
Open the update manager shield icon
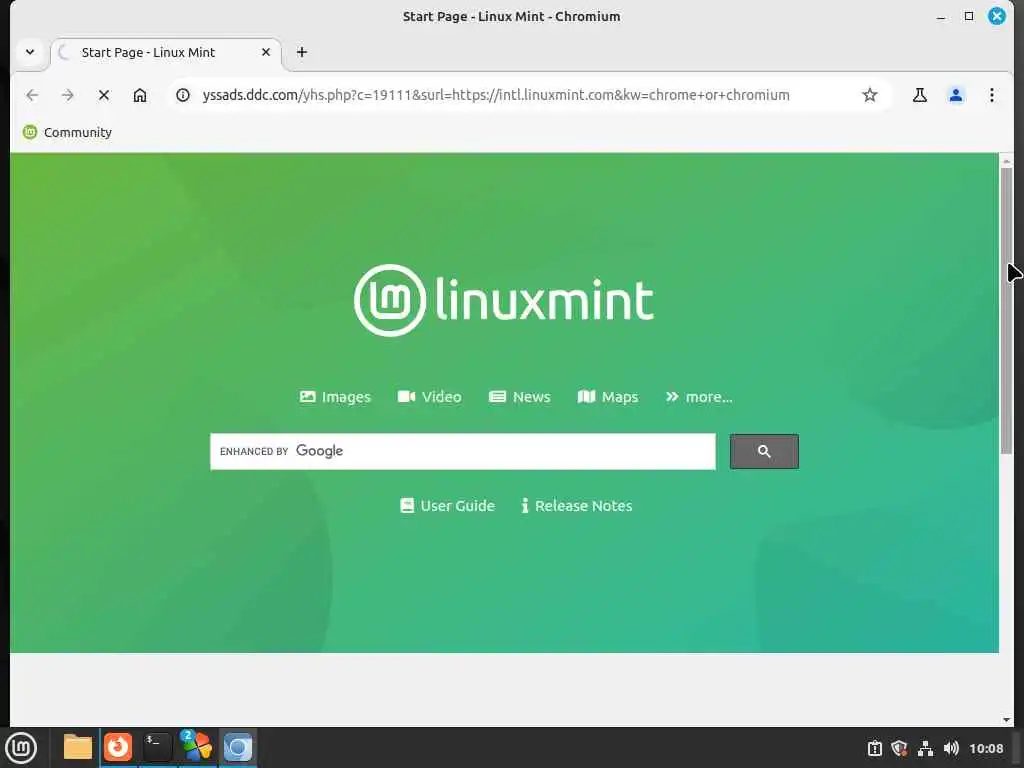pyautogui.click(x=899, y=748)
